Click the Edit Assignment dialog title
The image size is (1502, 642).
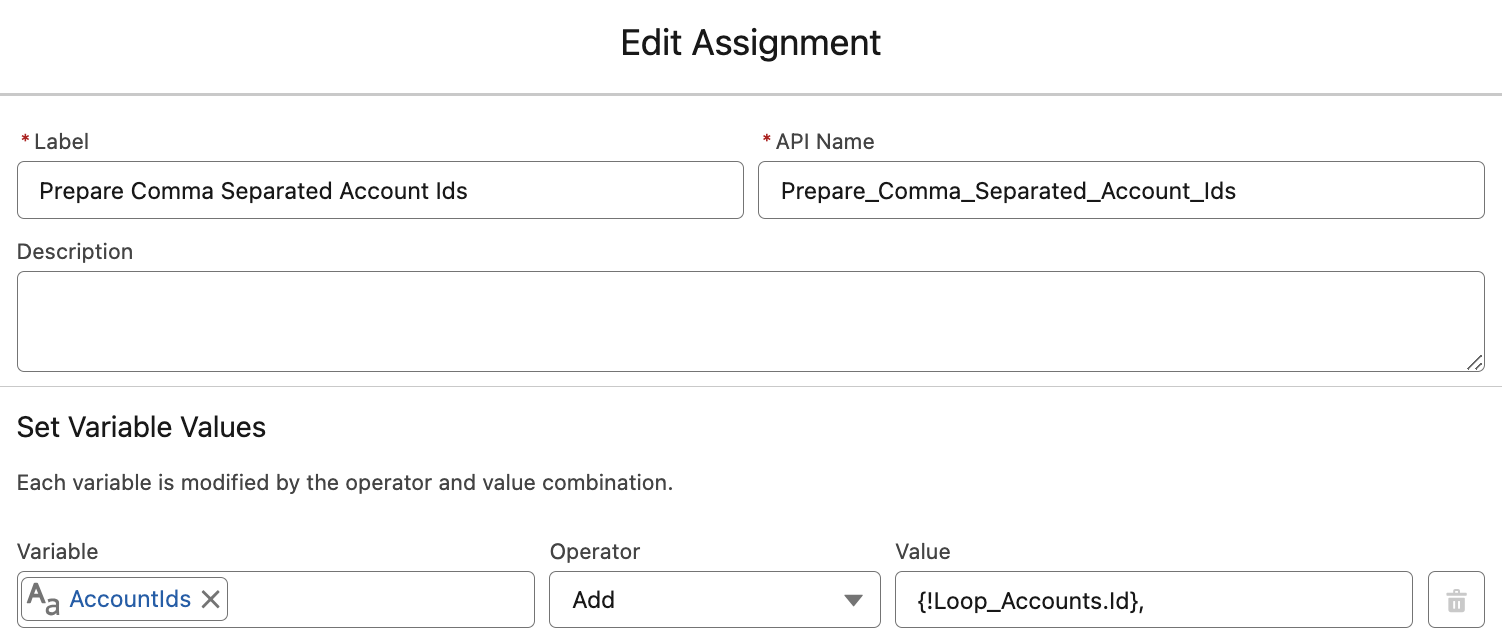750,42
